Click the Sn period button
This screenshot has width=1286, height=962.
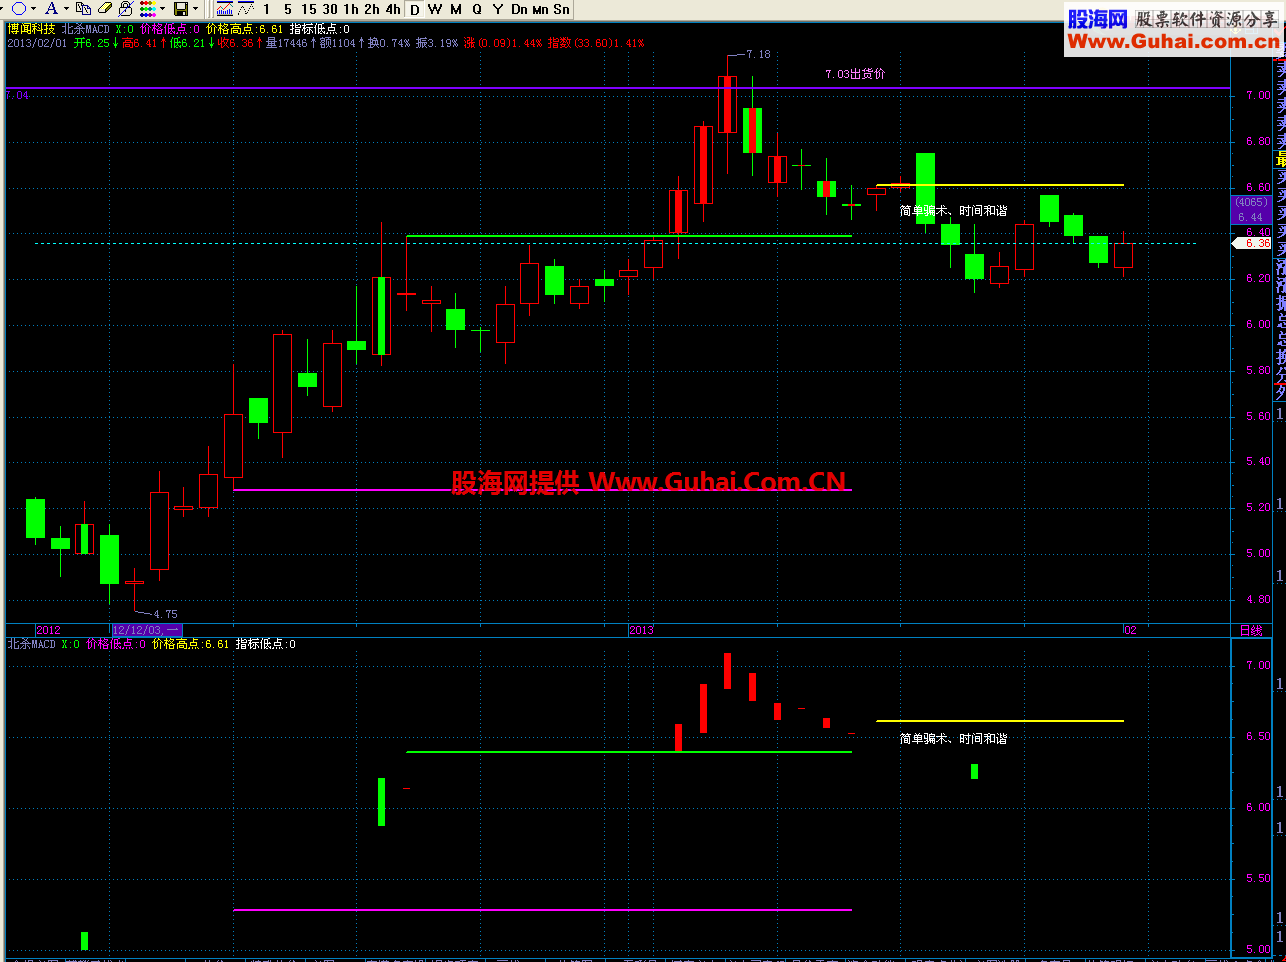tap(561, 9)
